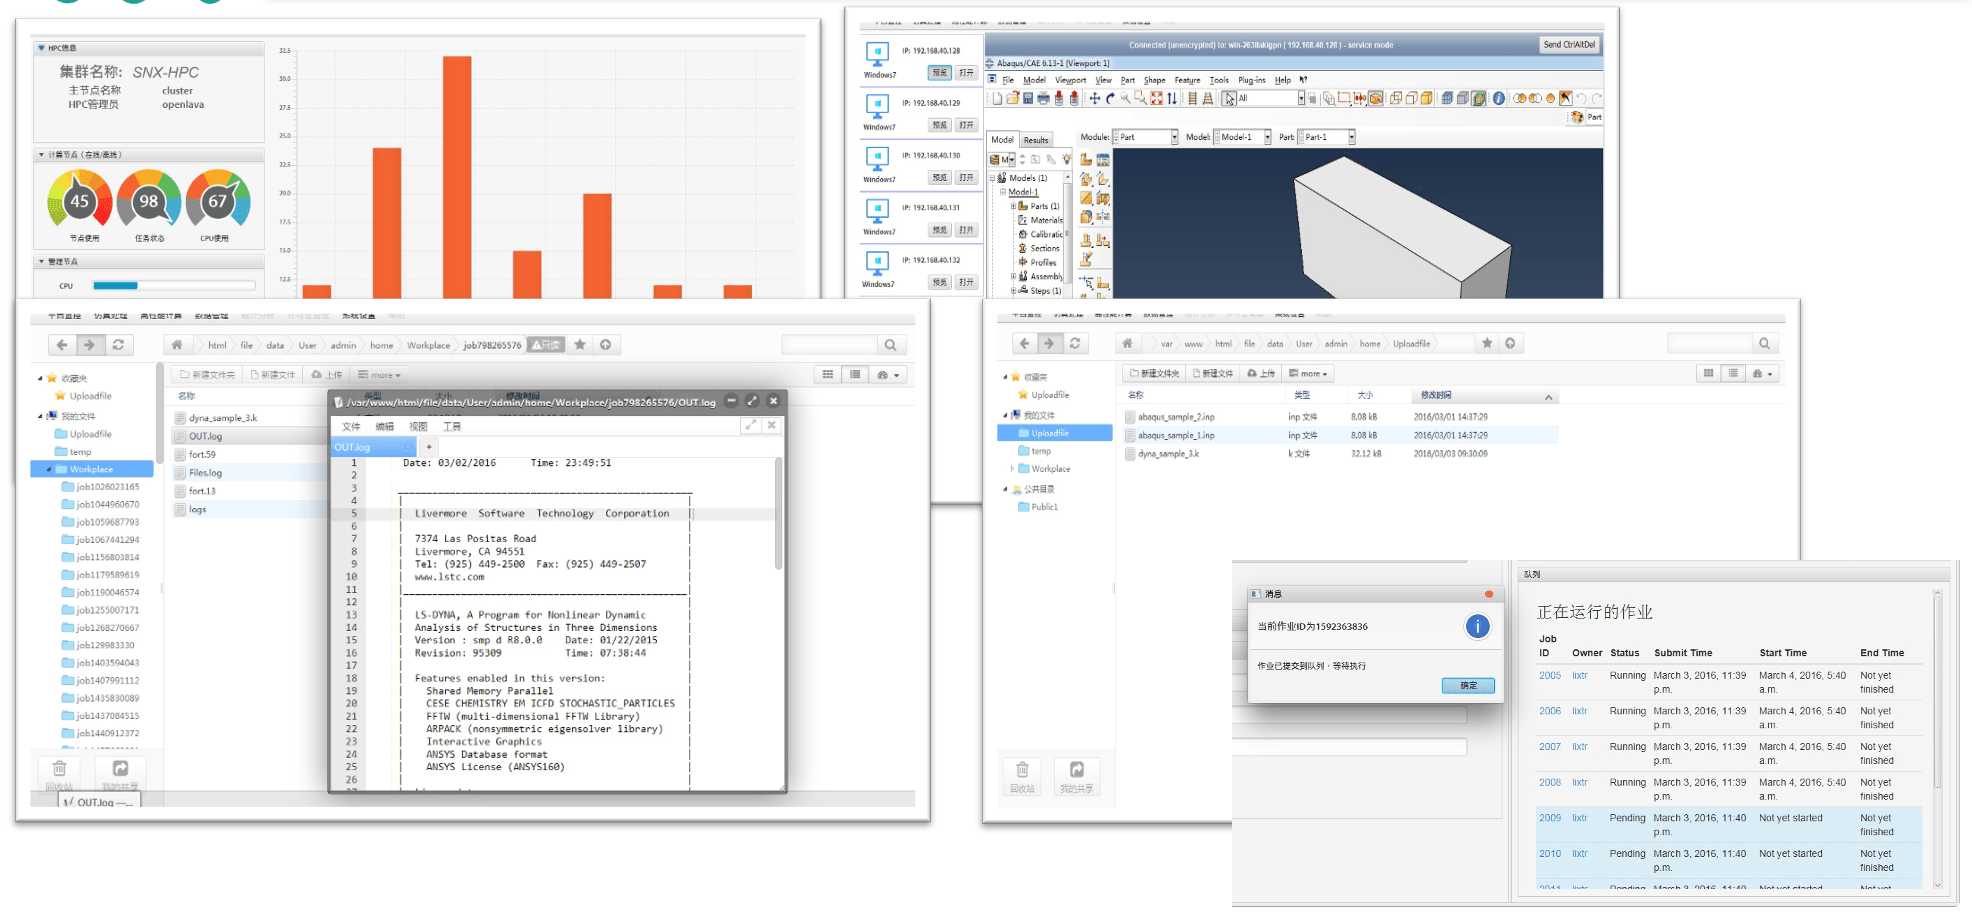Click the refresh icon in Uploadfile file manager
Viewport: 1972px width, 918px height.
click(1075, 343)
